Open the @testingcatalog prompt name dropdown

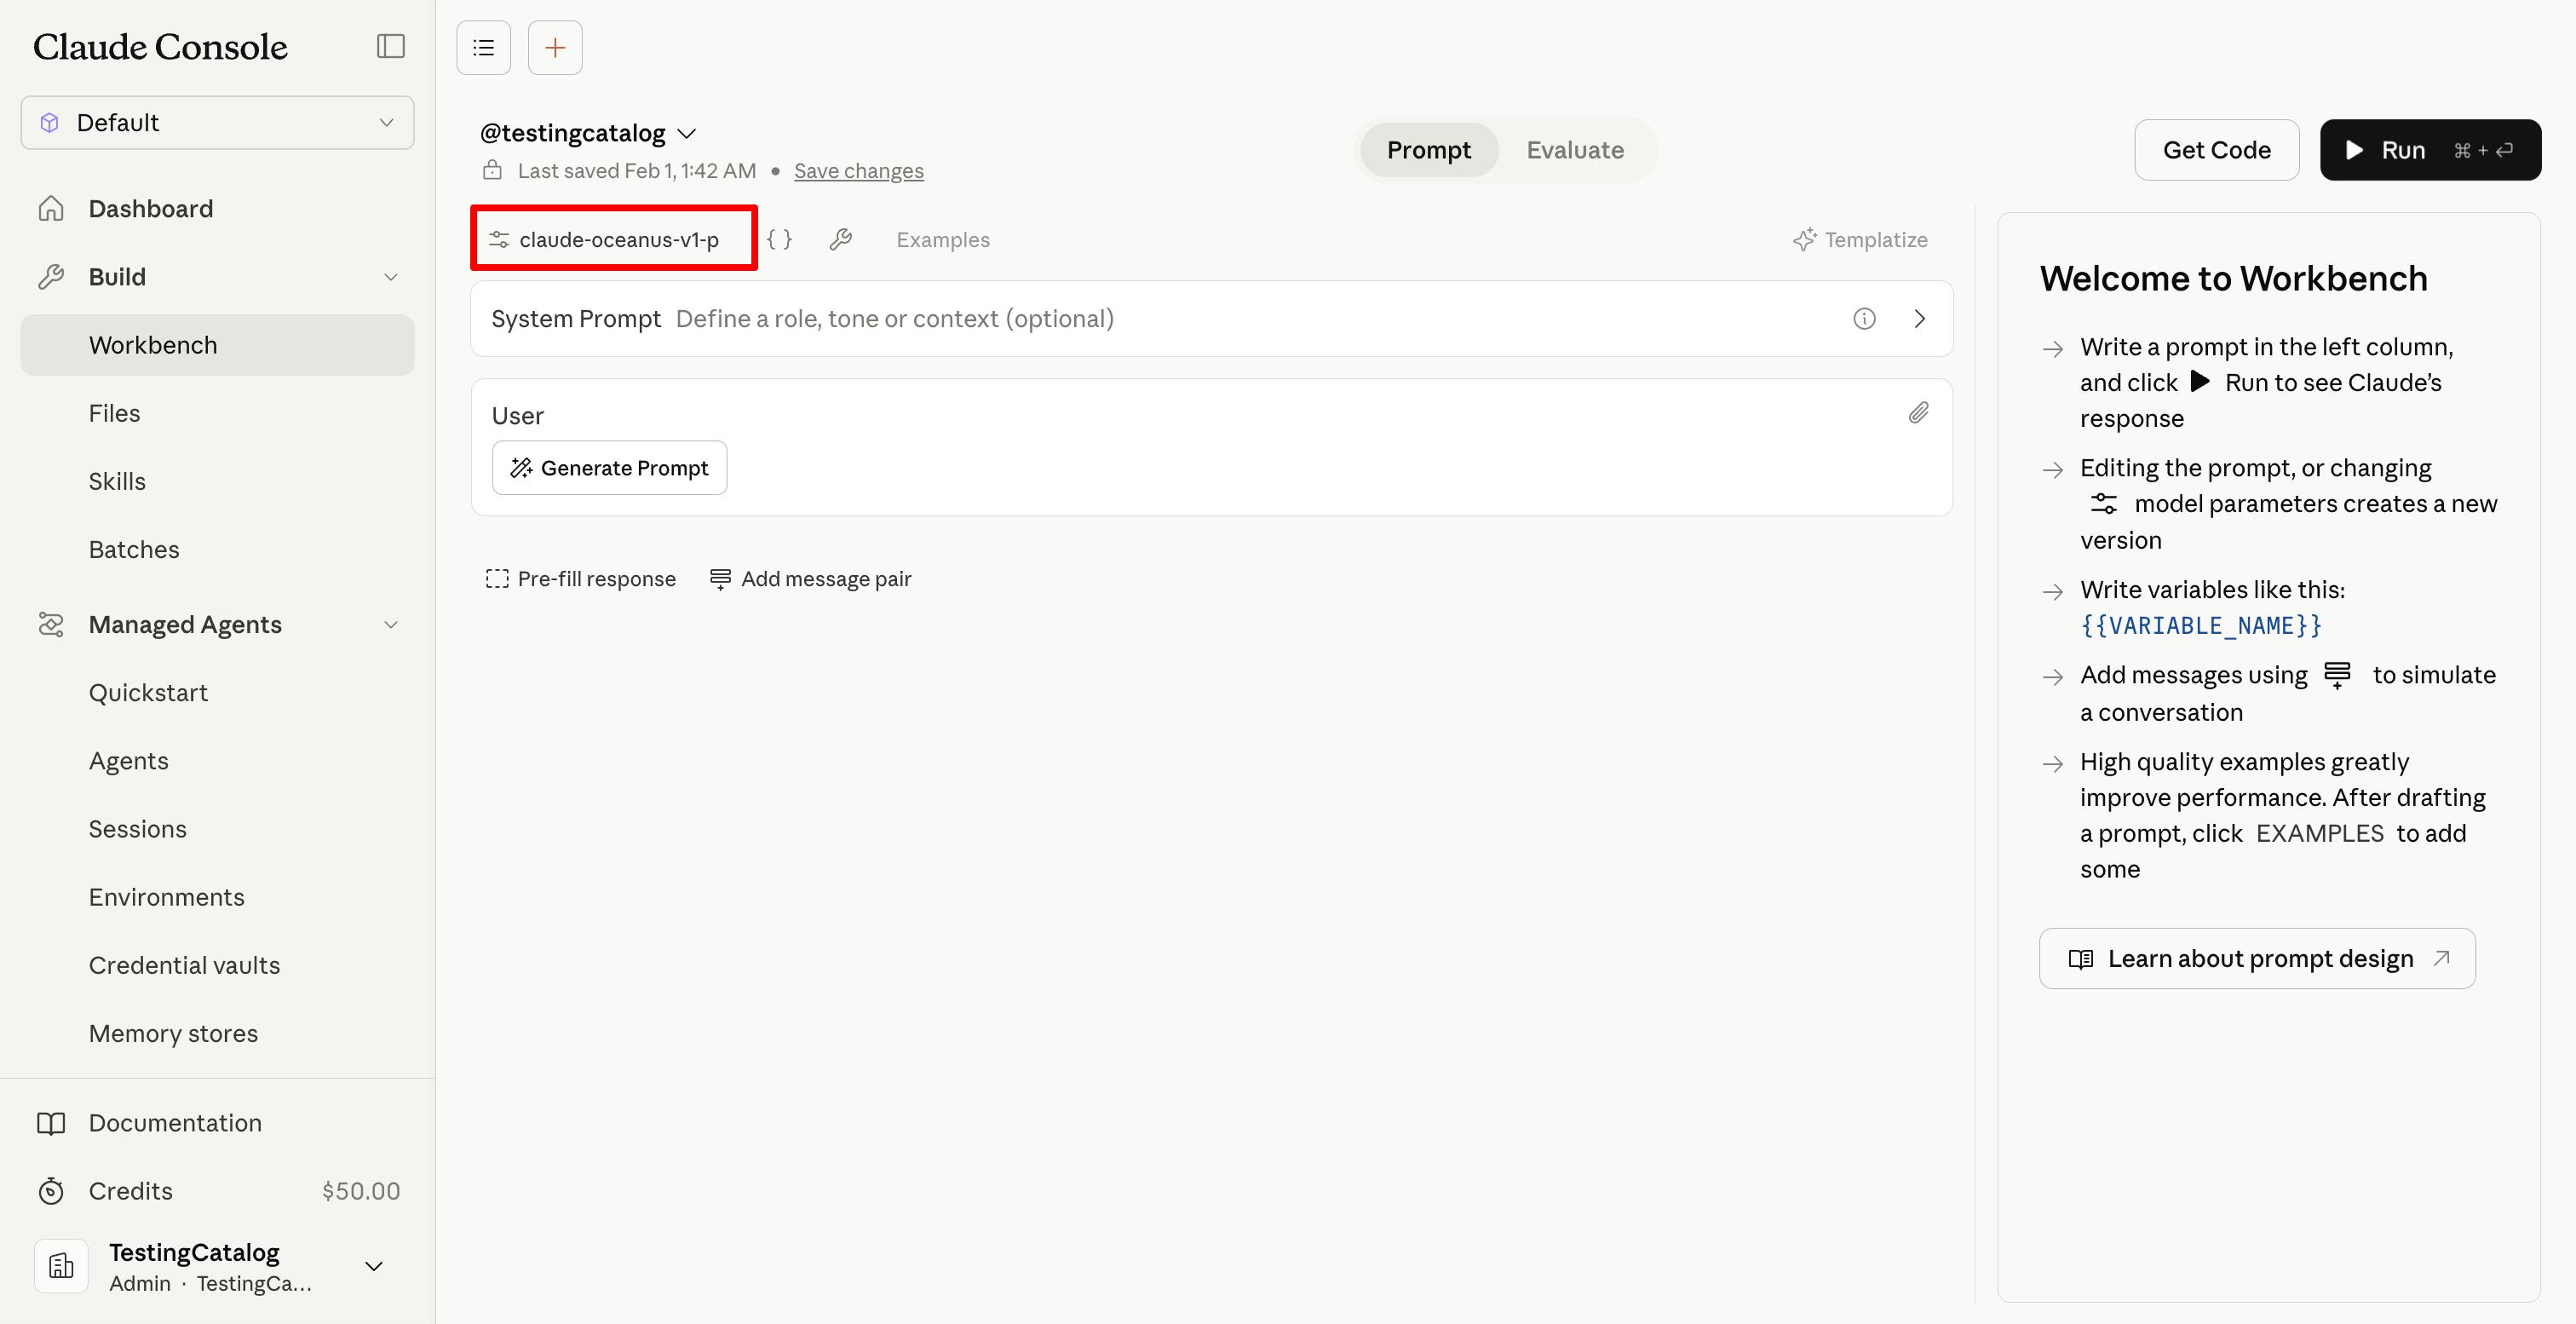(x=588, y=133)
